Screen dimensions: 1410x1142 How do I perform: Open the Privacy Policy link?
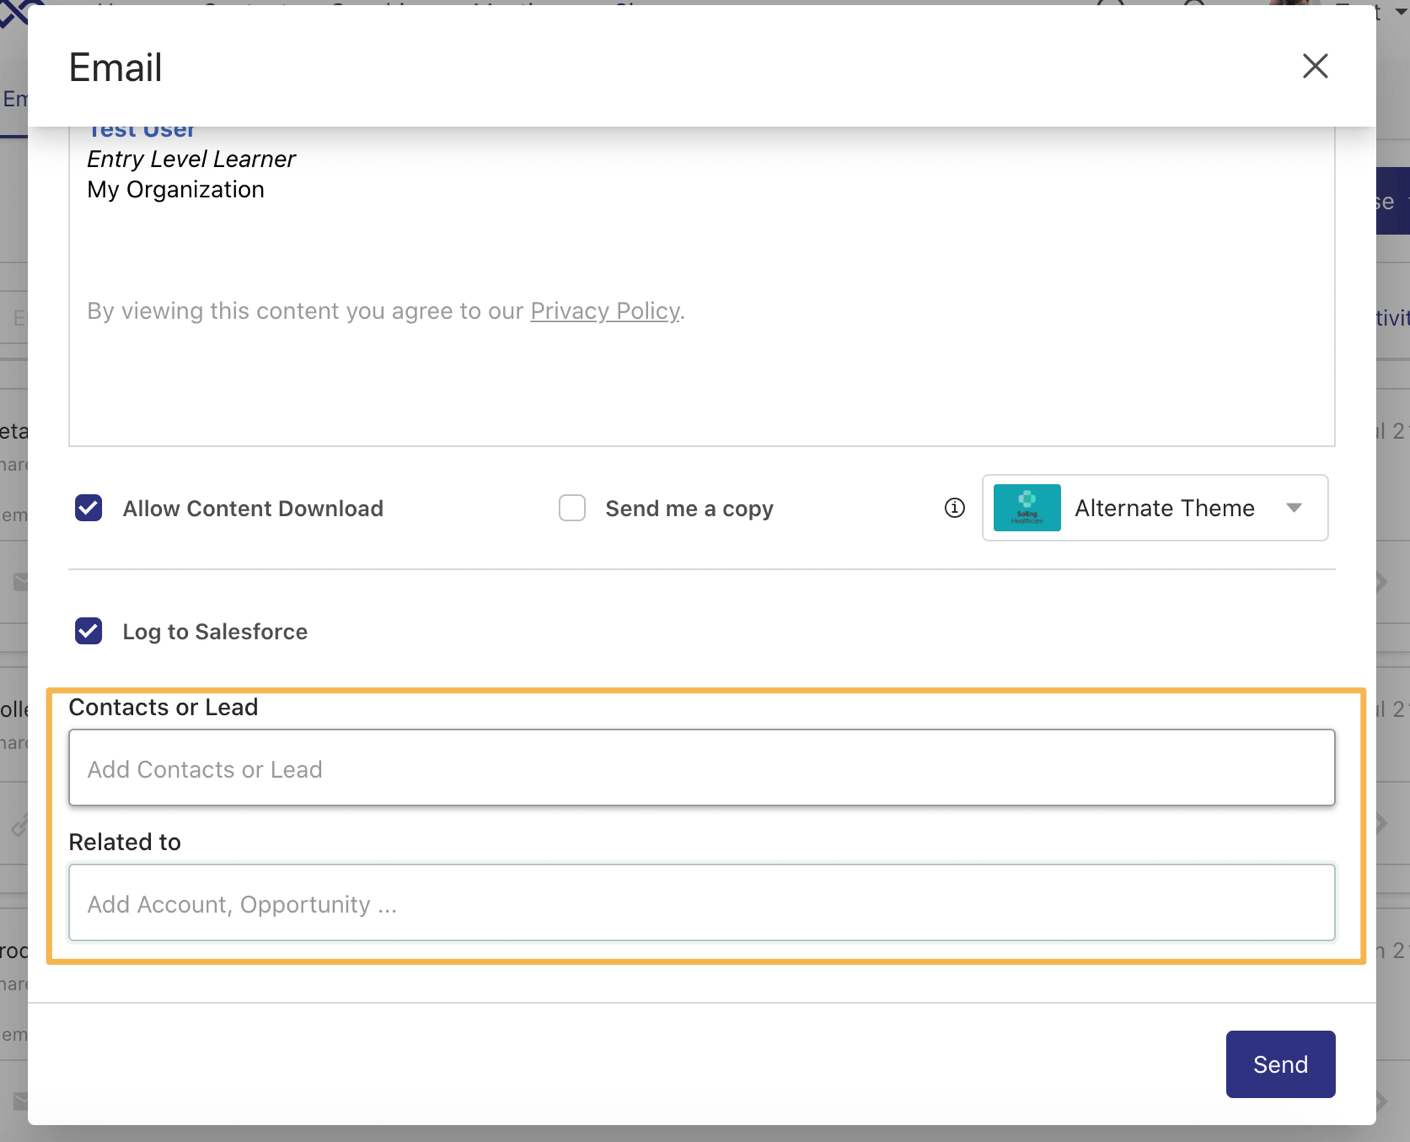[x=604, y=311]
